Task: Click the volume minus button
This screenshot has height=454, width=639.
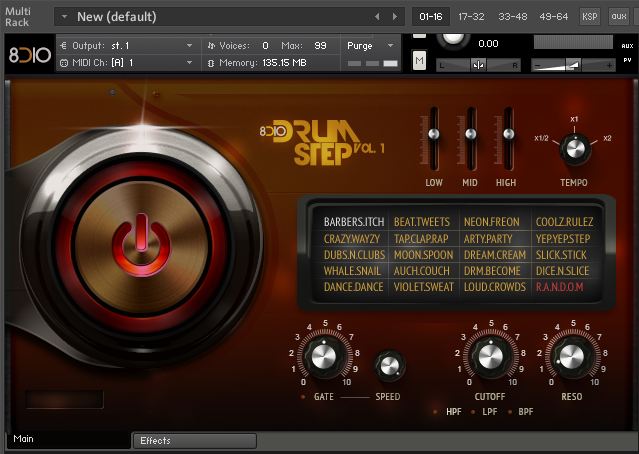Action: pyautogui.click(x=538, y=66)
